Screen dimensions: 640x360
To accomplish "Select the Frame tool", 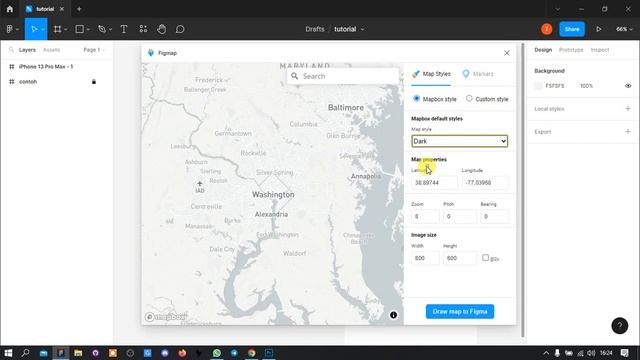I will (58, 29).
